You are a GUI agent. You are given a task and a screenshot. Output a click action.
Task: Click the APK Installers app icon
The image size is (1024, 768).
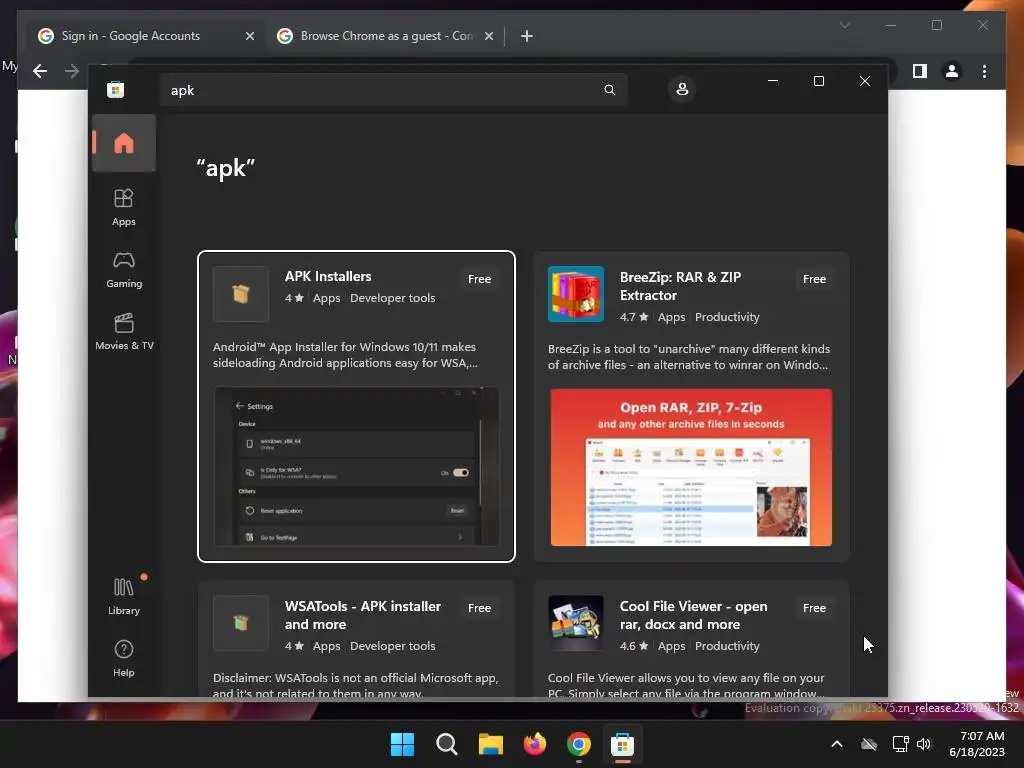240,294
